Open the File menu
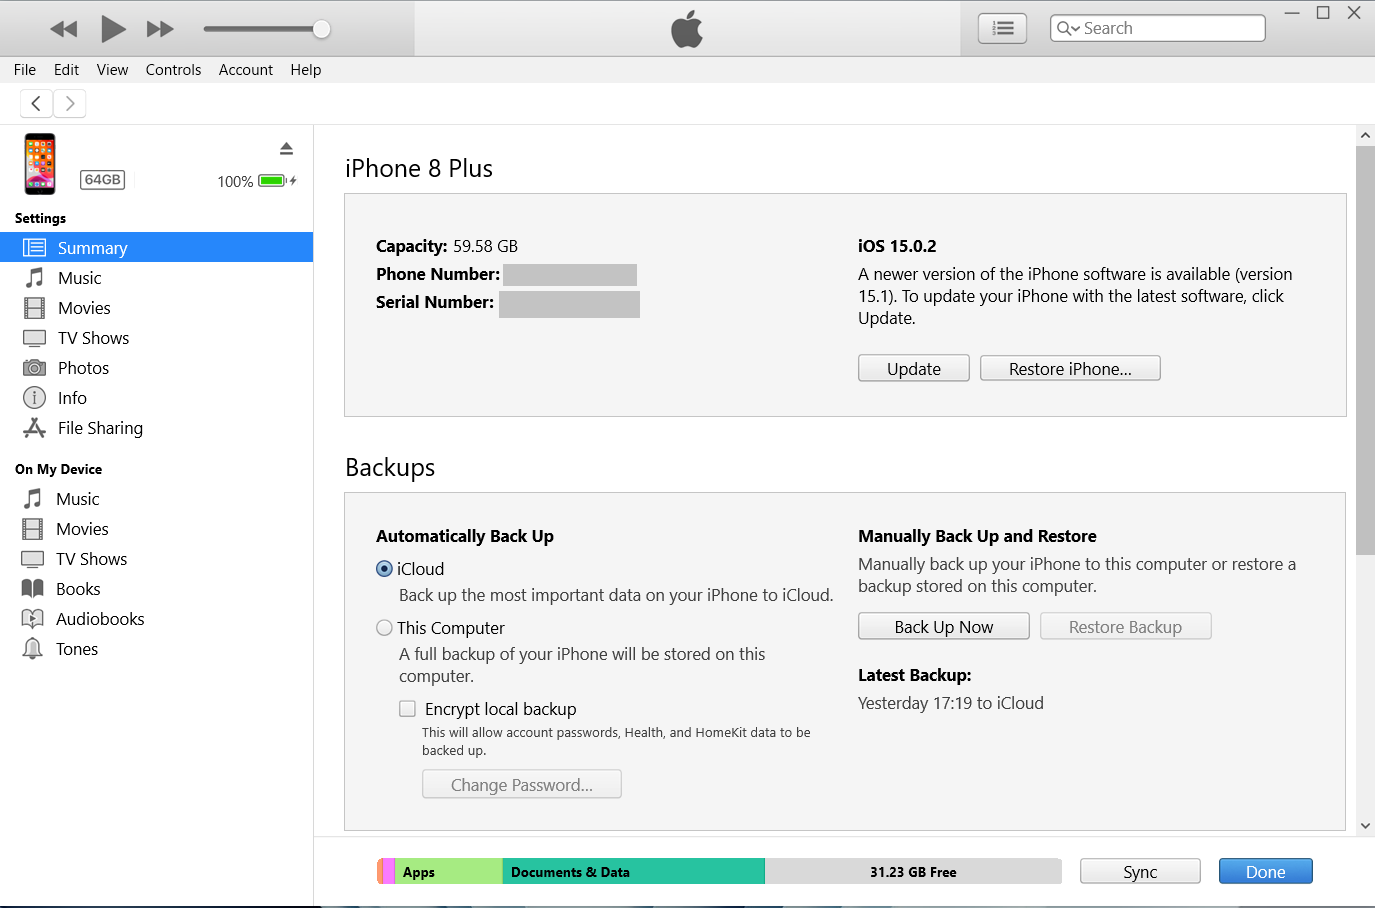This screenshot has width=1375, height=908. [x=25, y=70]
